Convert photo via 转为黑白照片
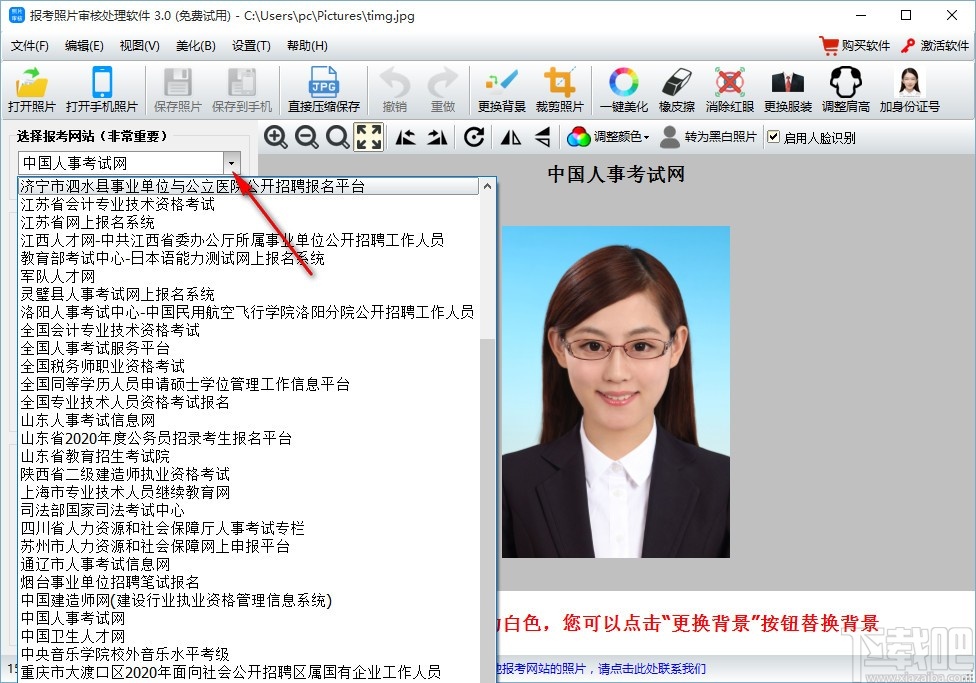976x683 pixels. coord(708,137)
